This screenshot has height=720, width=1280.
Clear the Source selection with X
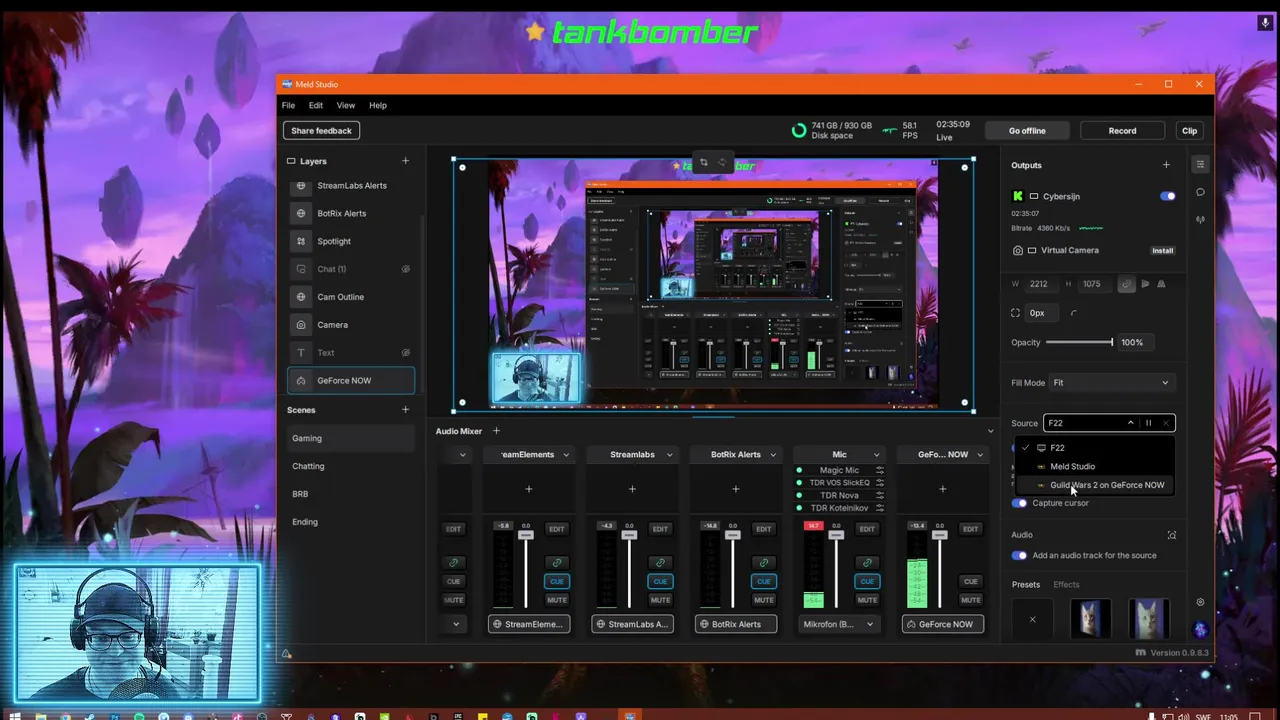[1165, 423]
